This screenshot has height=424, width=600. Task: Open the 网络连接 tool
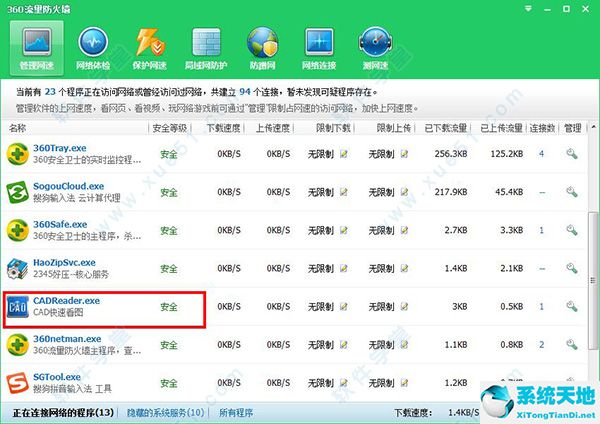(319, 48)
